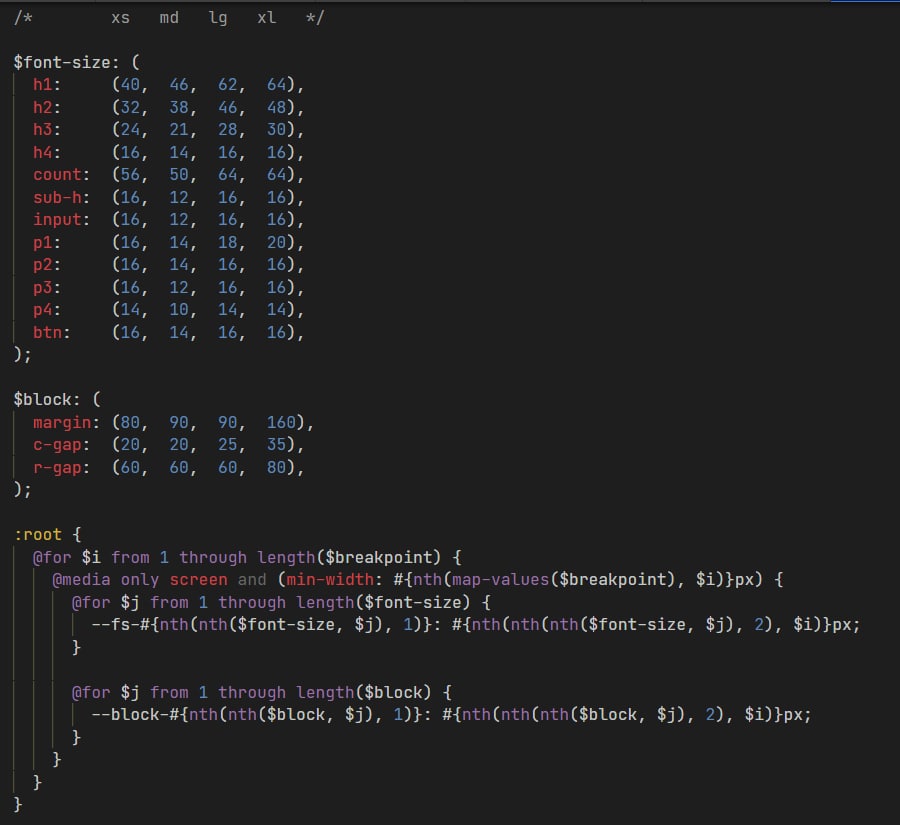Viewport: 900px width, 825px height.
Task: Click the $block variable declaration
Action: 42,399
